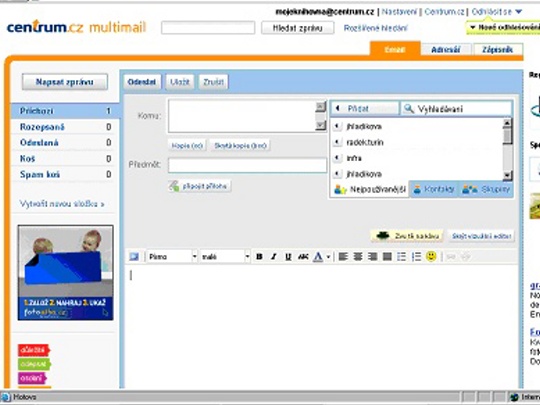Click the Předmět subject input field
540x405 pixels.
click(247, 165)
